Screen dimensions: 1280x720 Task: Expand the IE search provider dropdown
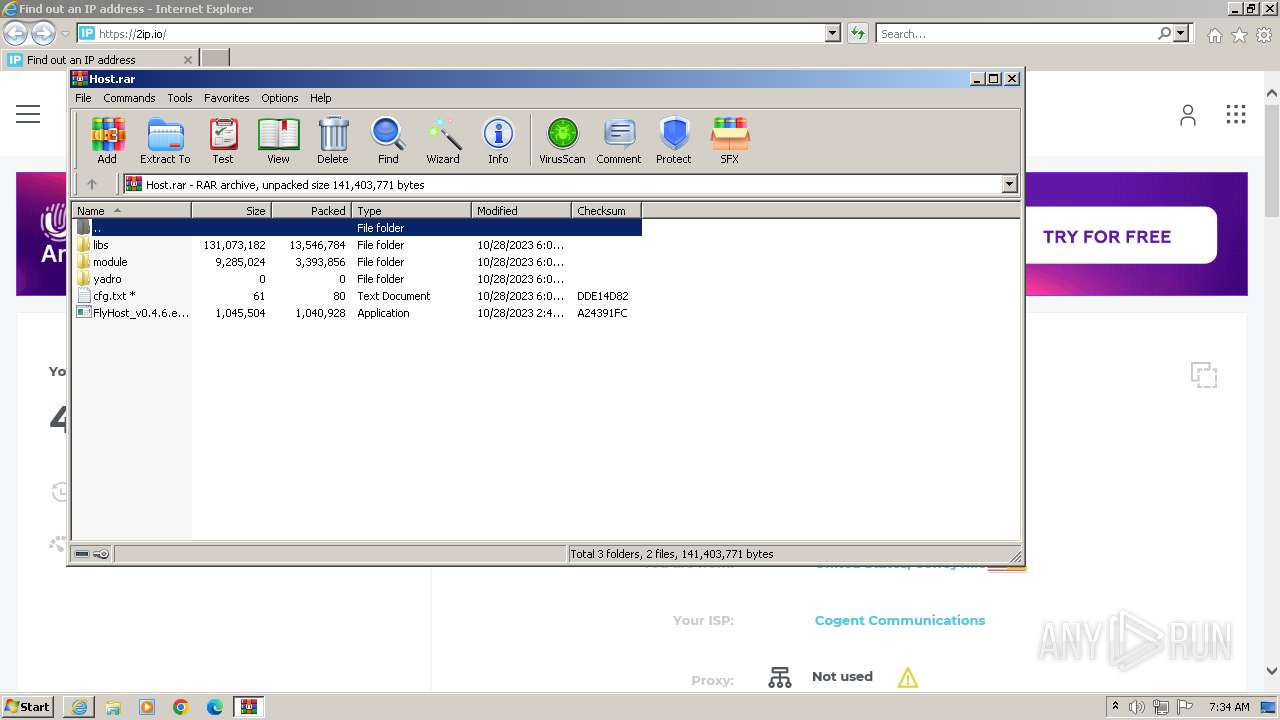[1181, 33]
